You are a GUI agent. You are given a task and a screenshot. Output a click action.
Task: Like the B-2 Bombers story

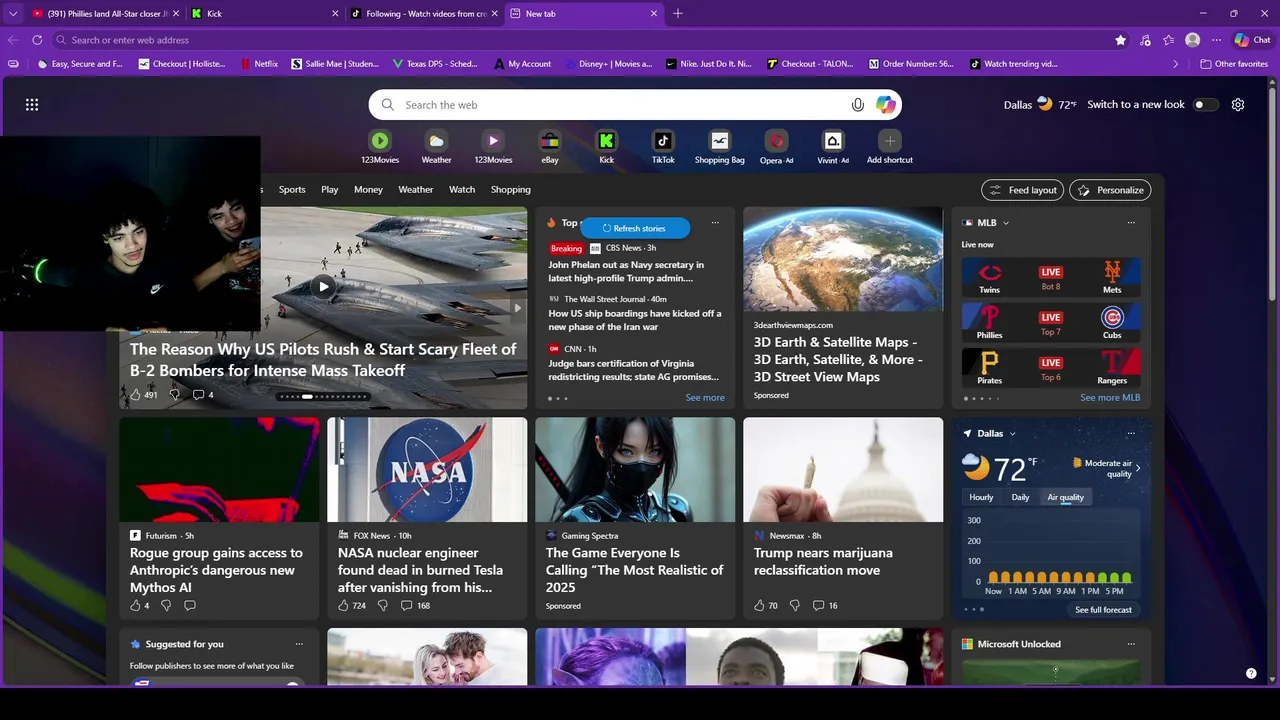136,395
